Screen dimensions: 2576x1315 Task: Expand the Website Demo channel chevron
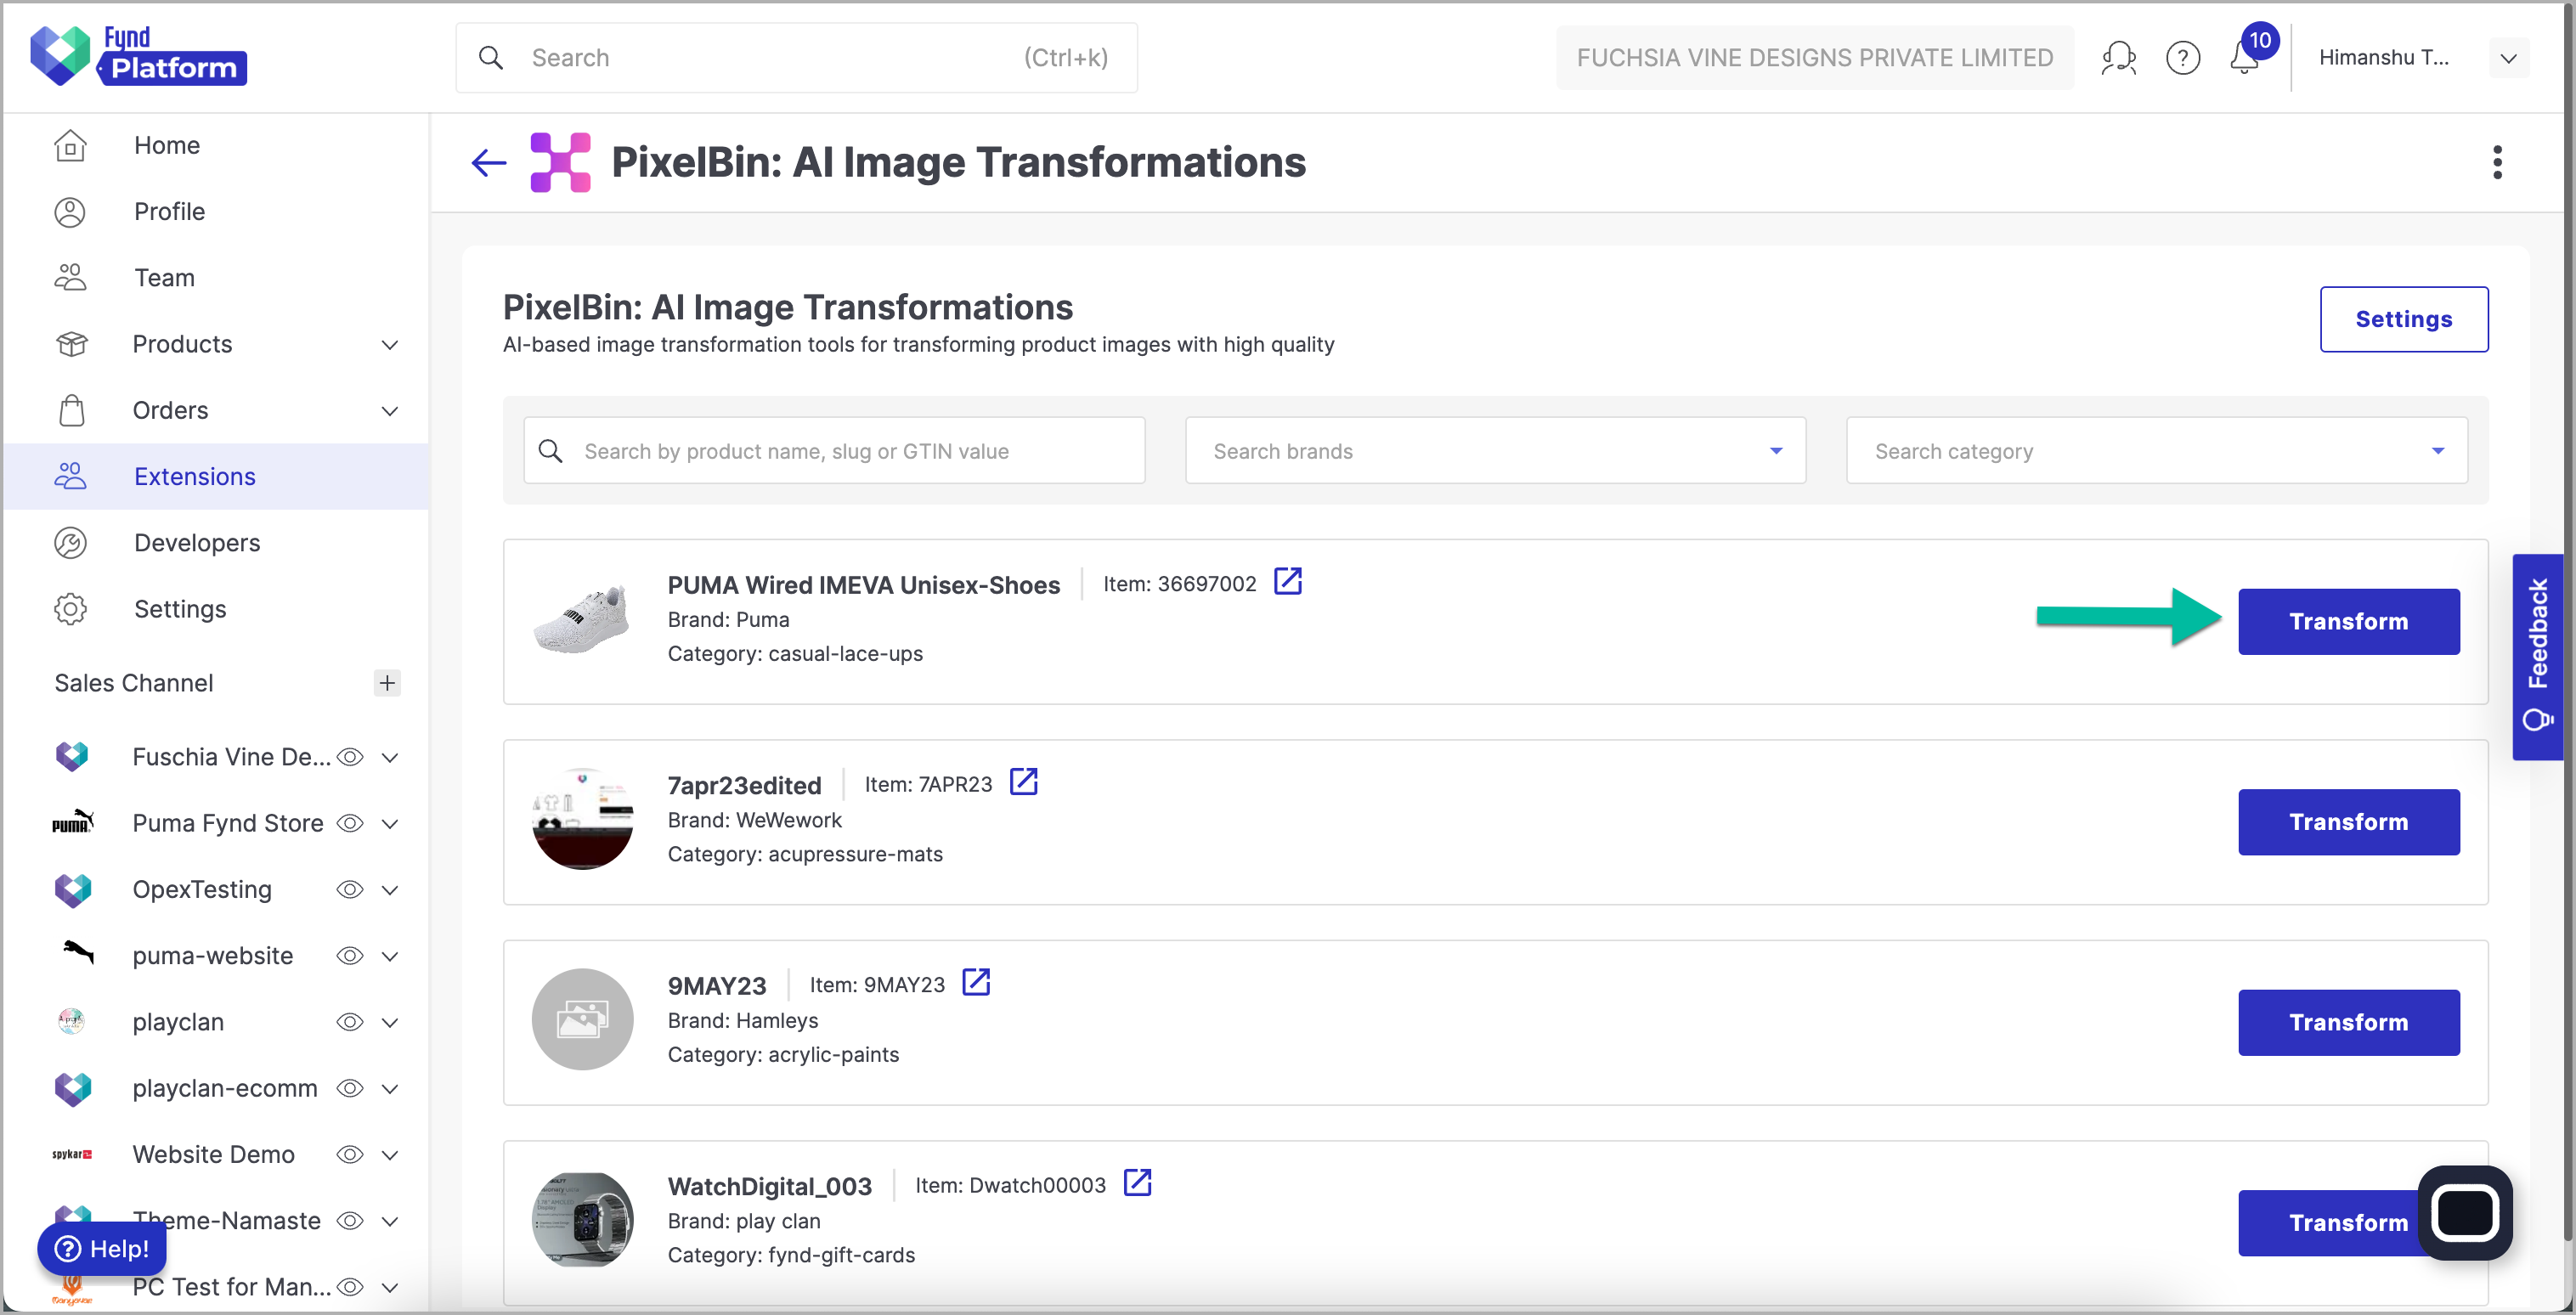(x=390, y=1155)
